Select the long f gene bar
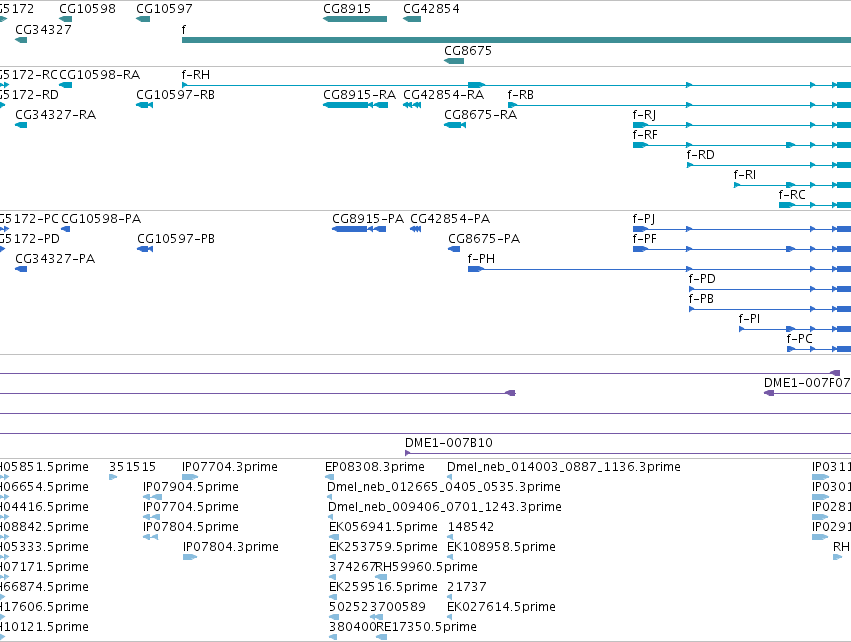851x642 pixels. point(516,40)
